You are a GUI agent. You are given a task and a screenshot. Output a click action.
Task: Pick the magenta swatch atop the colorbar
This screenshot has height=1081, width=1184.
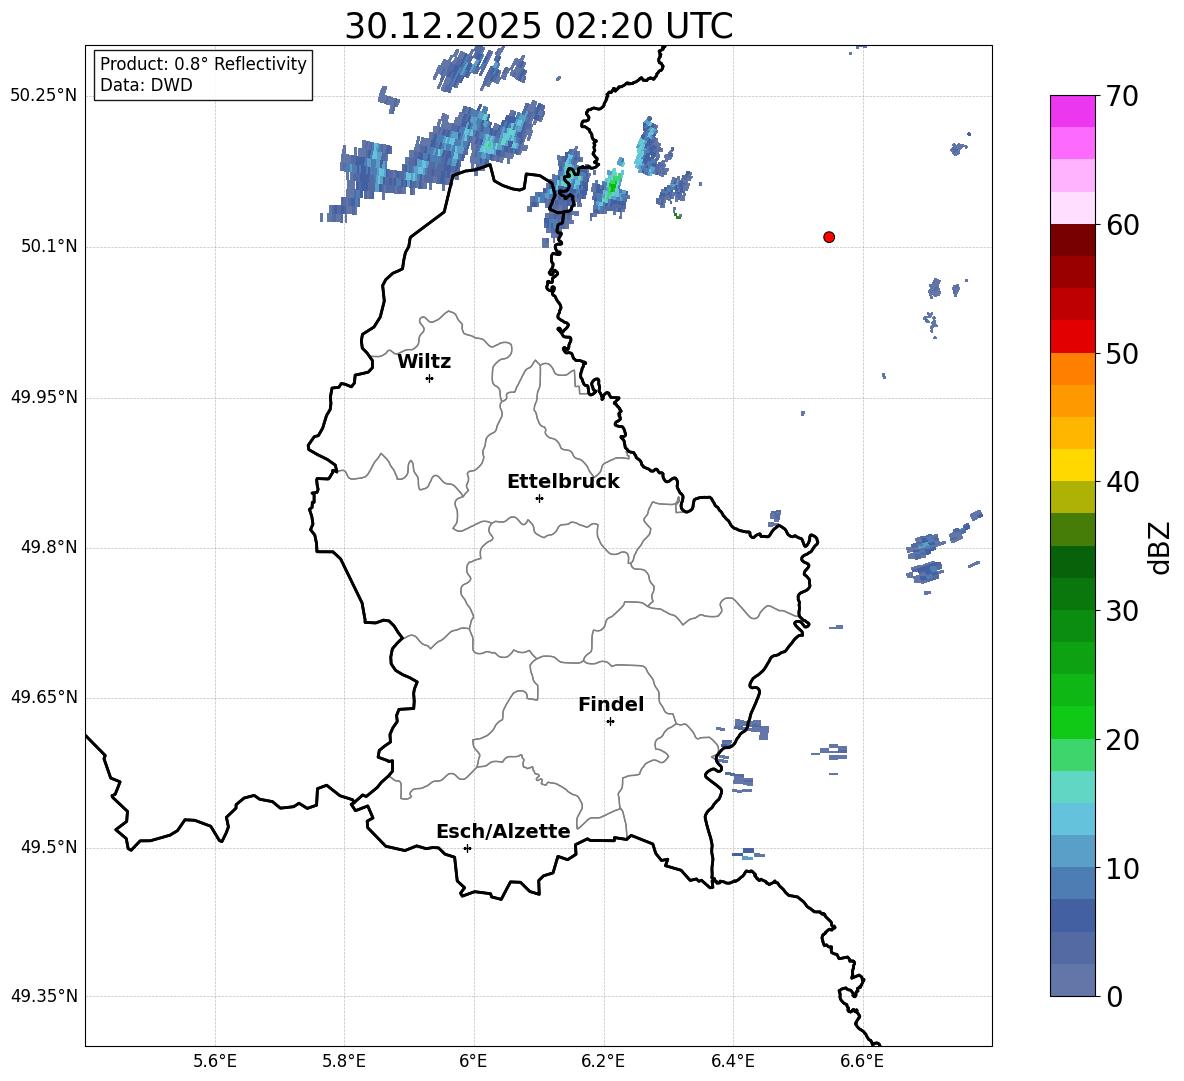coord(1073,111)
